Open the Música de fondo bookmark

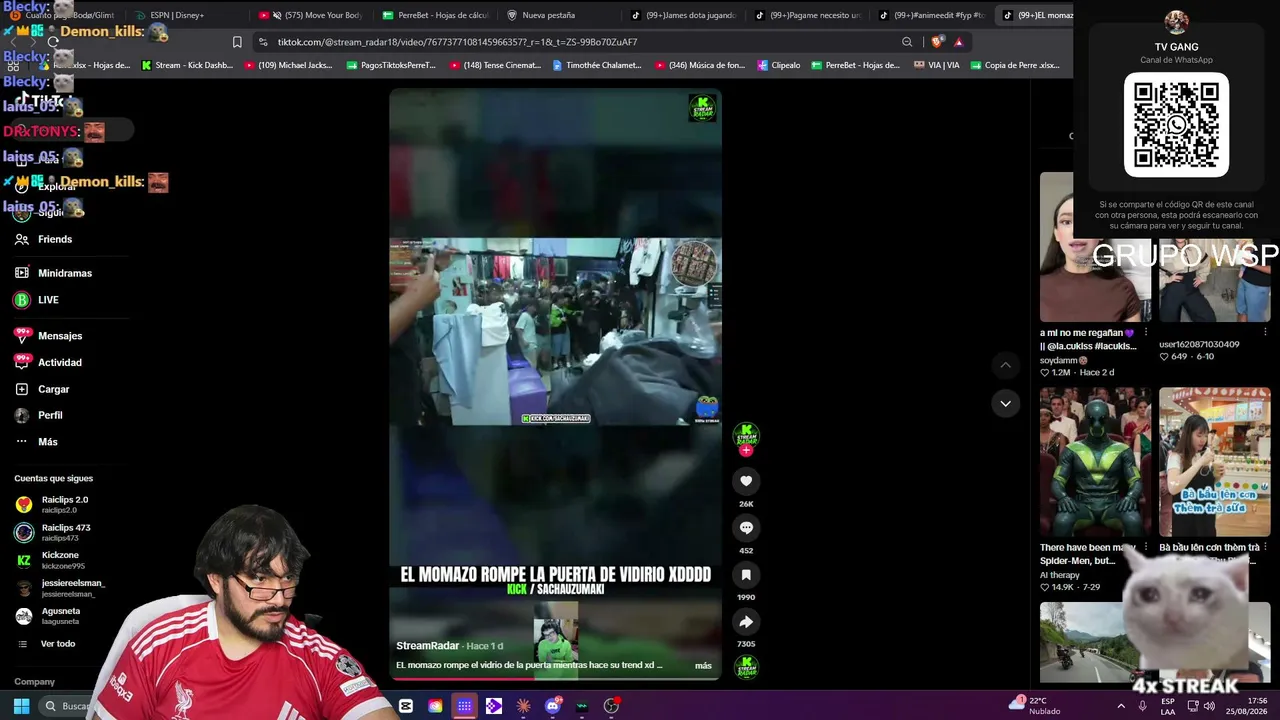coord(701,66)
